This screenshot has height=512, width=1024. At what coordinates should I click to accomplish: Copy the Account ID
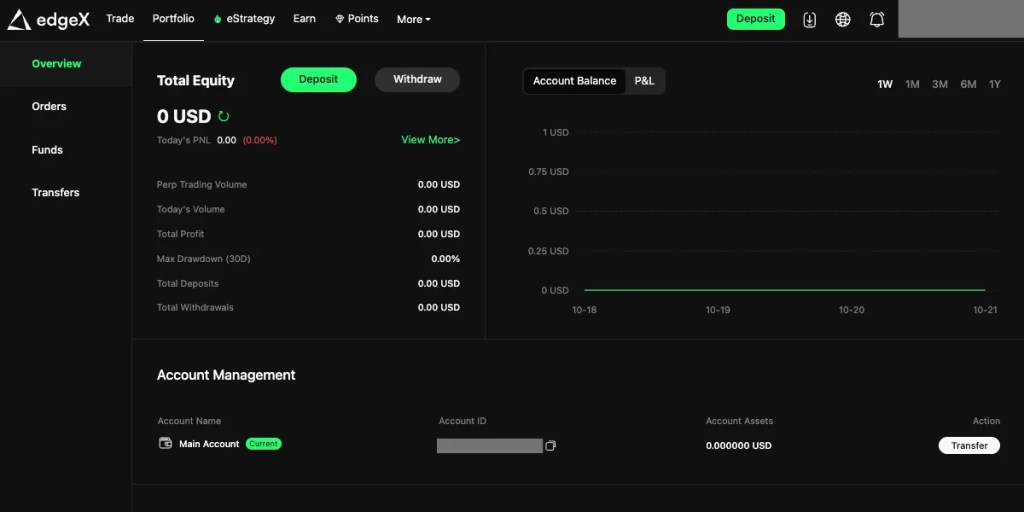coord(551,446)
